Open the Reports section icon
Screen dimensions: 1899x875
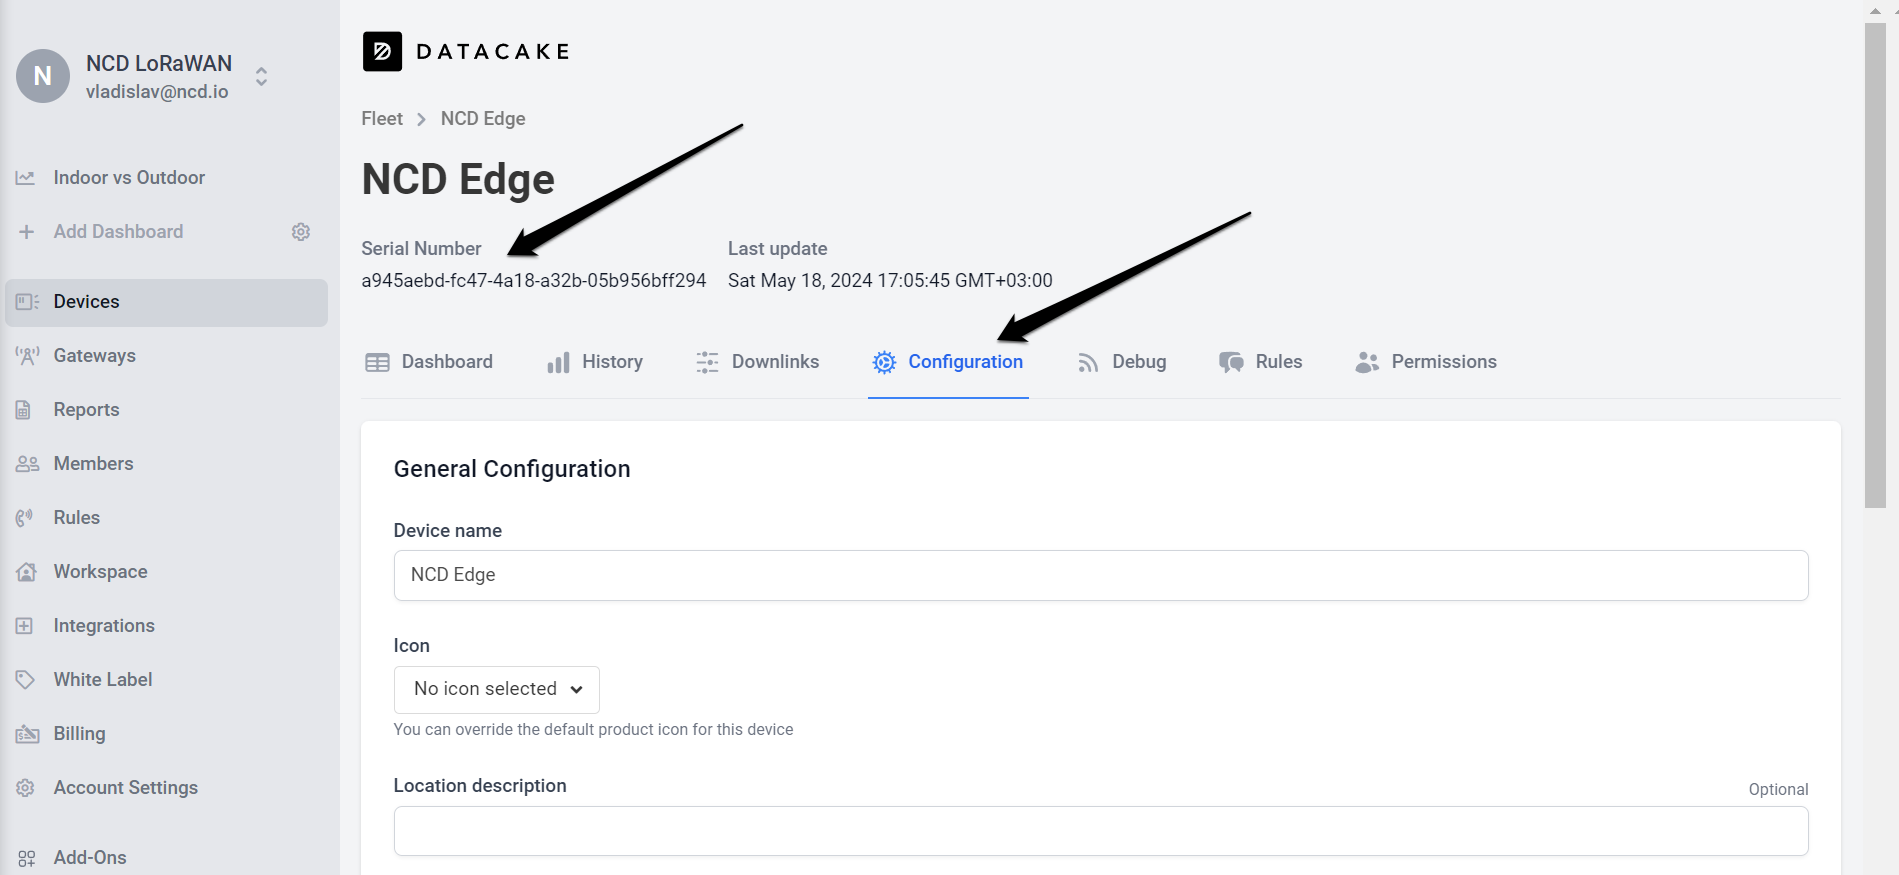25,409
